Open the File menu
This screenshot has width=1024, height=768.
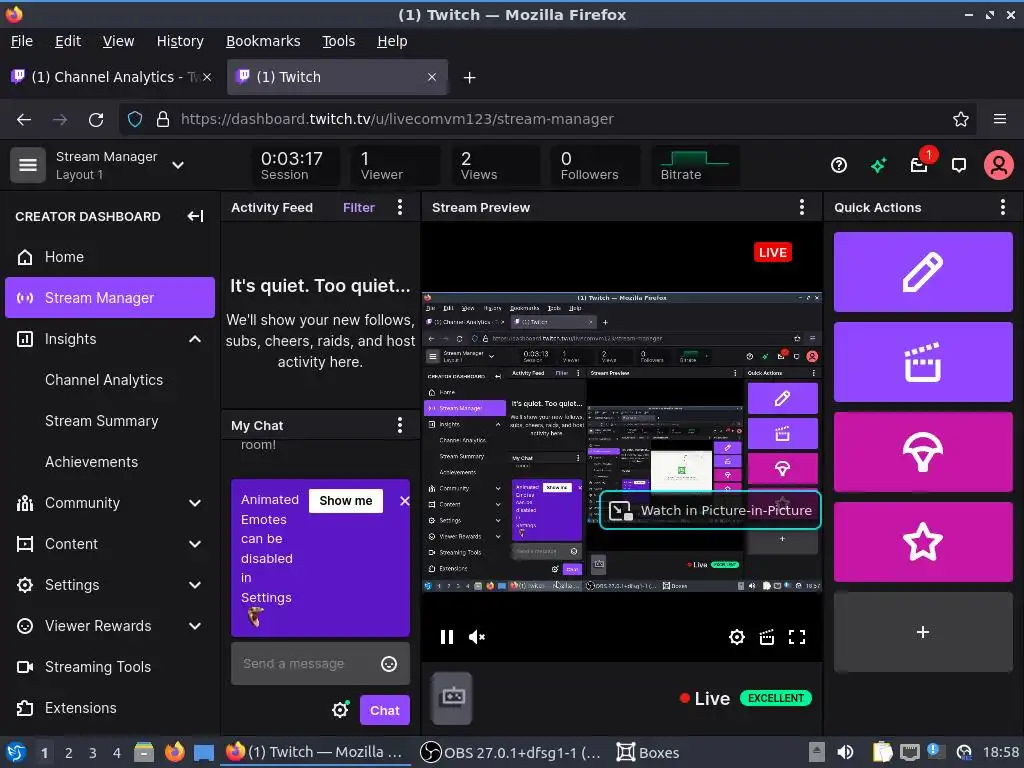click(x=22, y=41)
